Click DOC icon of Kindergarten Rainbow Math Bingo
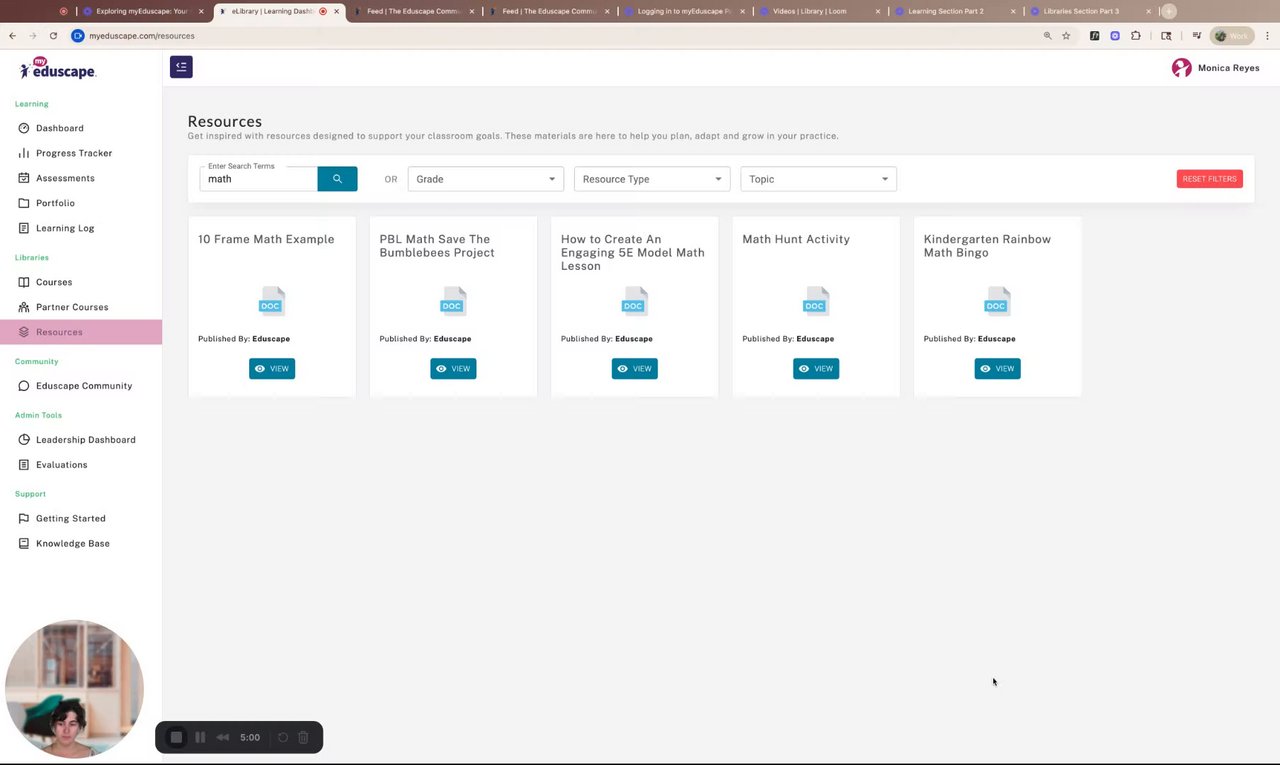The height and width of the screenshot is (765, 1280). 997,301
